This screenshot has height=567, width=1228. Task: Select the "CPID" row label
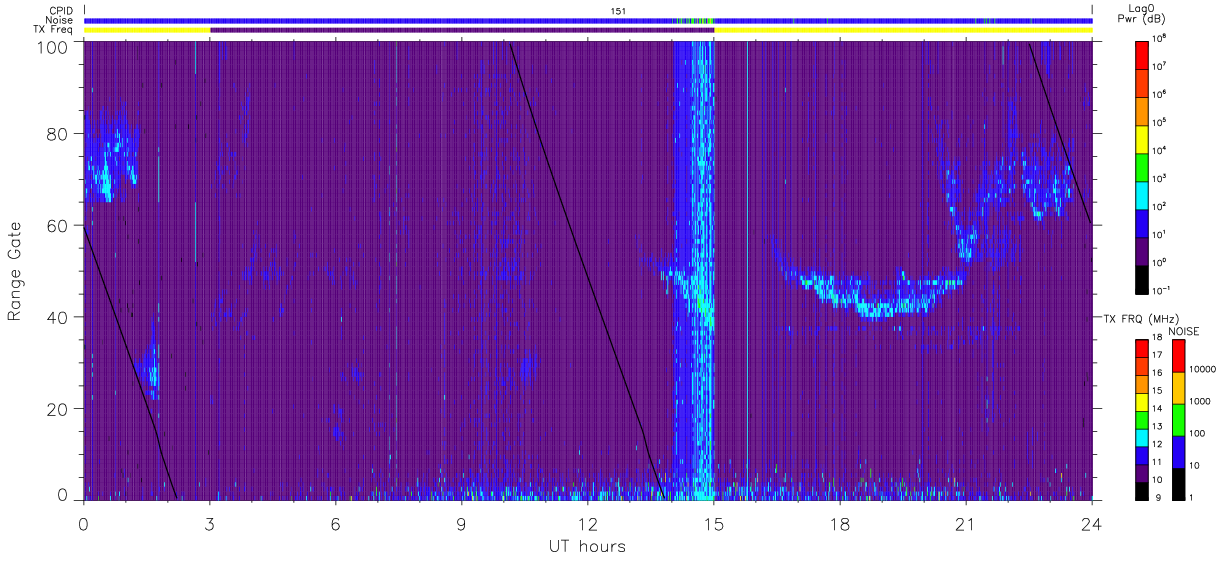59,10
